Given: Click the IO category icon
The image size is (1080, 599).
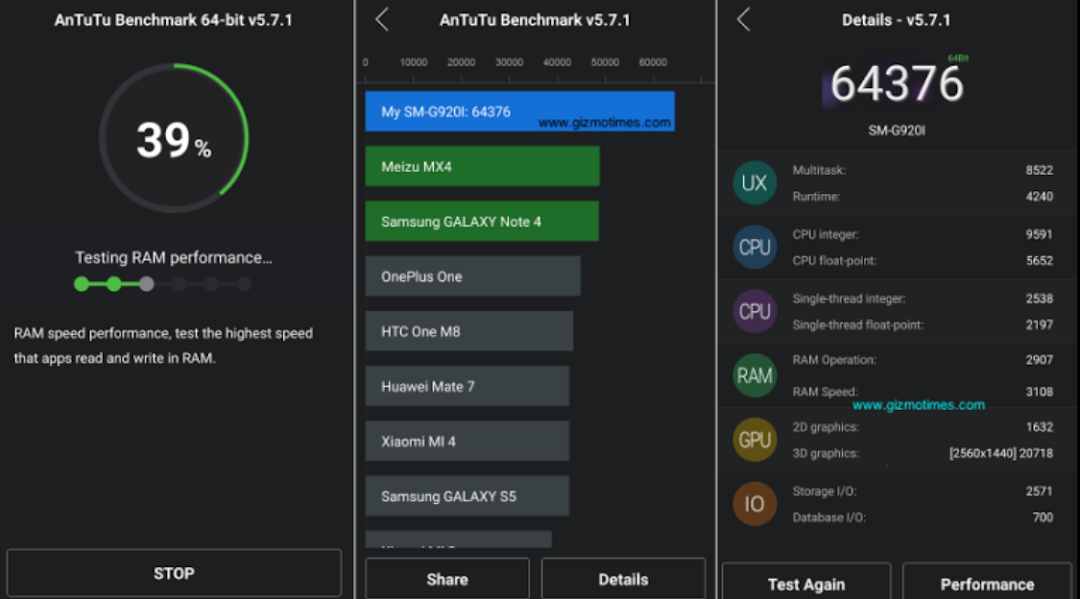Looking at the screenshot, I should (754, 503).
